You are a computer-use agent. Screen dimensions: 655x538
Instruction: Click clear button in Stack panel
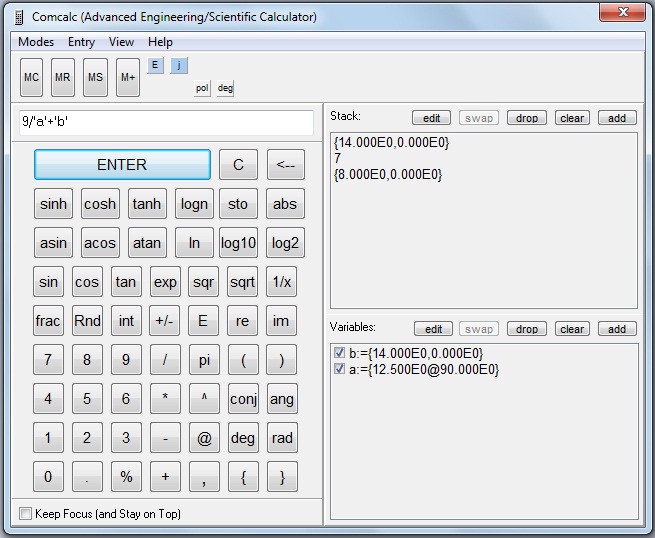[572, 118]
